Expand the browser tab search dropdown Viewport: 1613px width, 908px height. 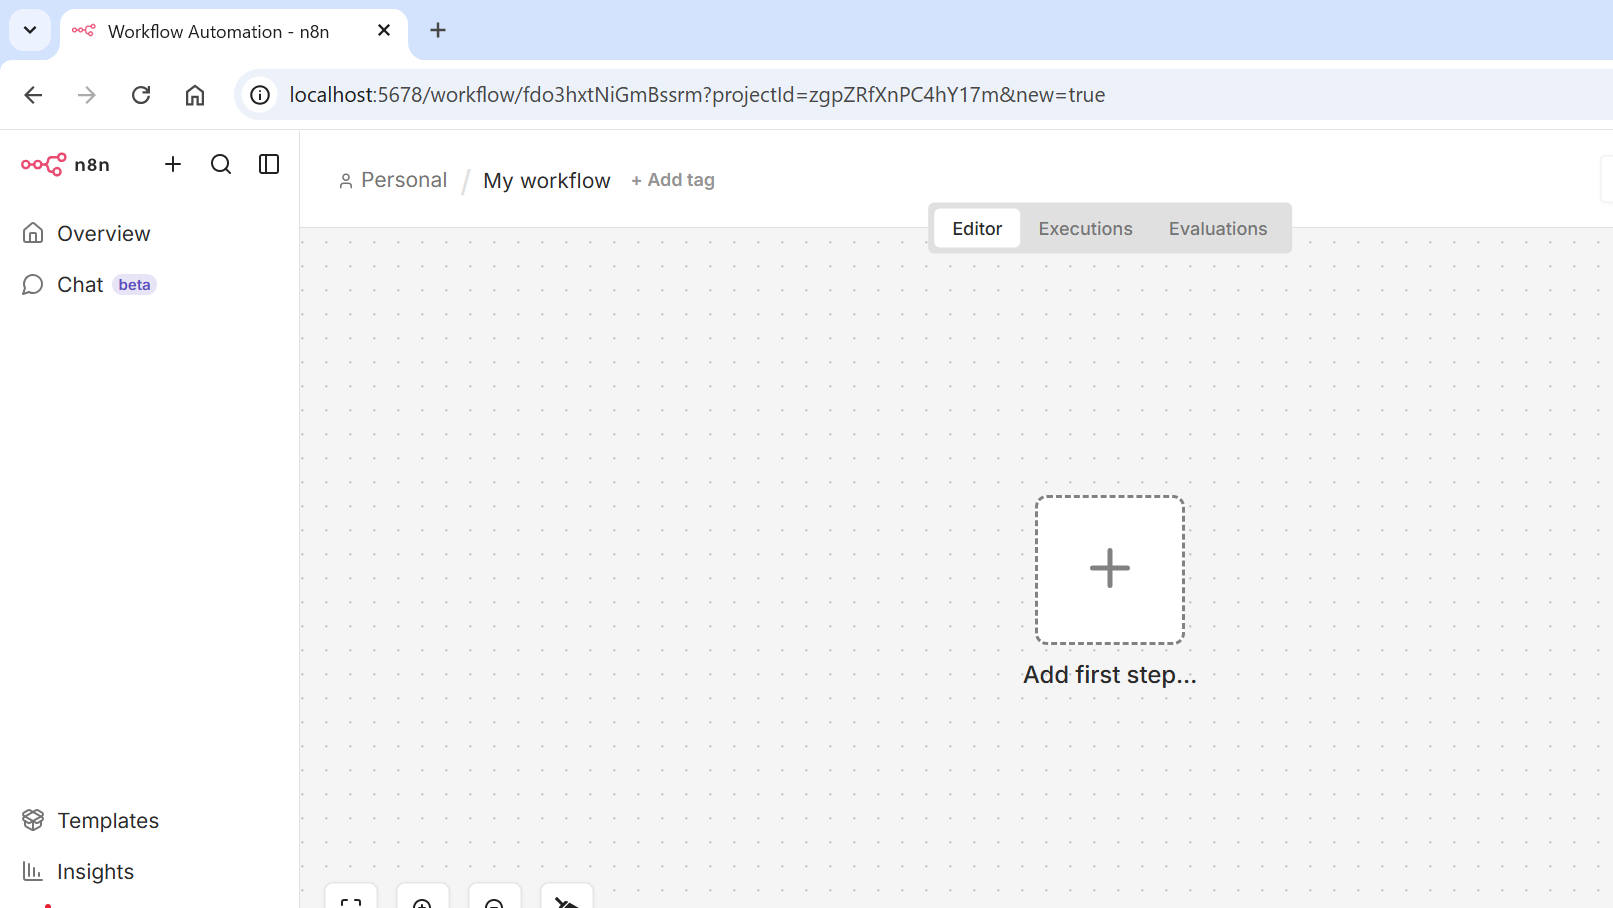(x=30, y=30)
